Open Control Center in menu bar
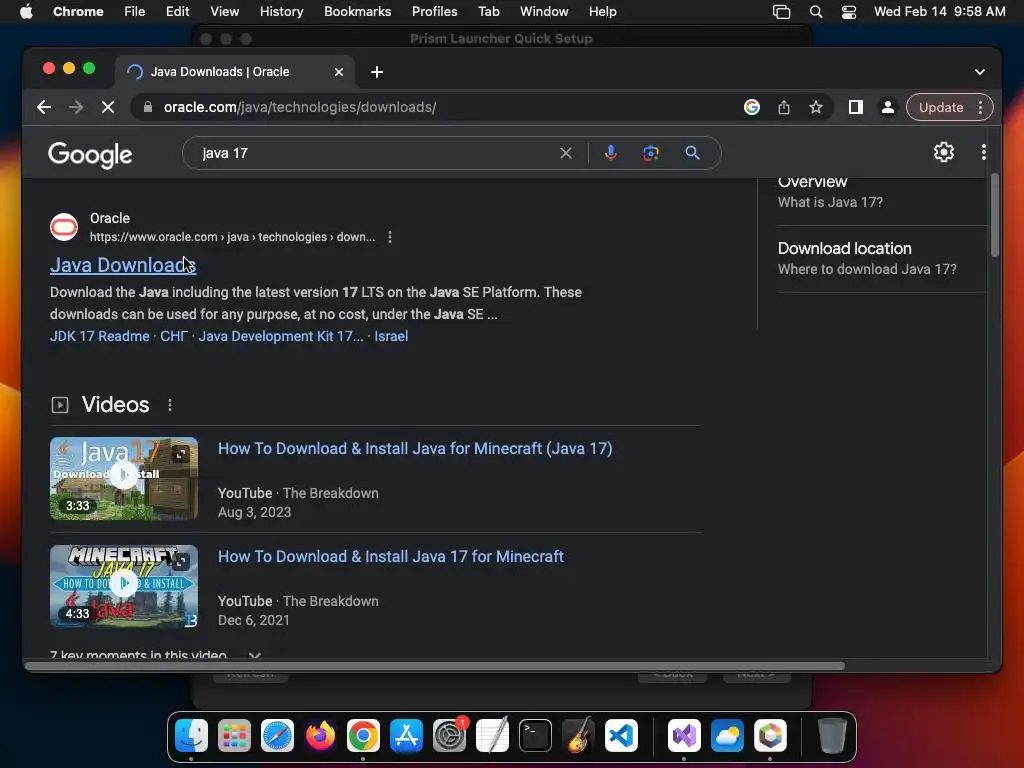1024x768 pixels. 848,12
